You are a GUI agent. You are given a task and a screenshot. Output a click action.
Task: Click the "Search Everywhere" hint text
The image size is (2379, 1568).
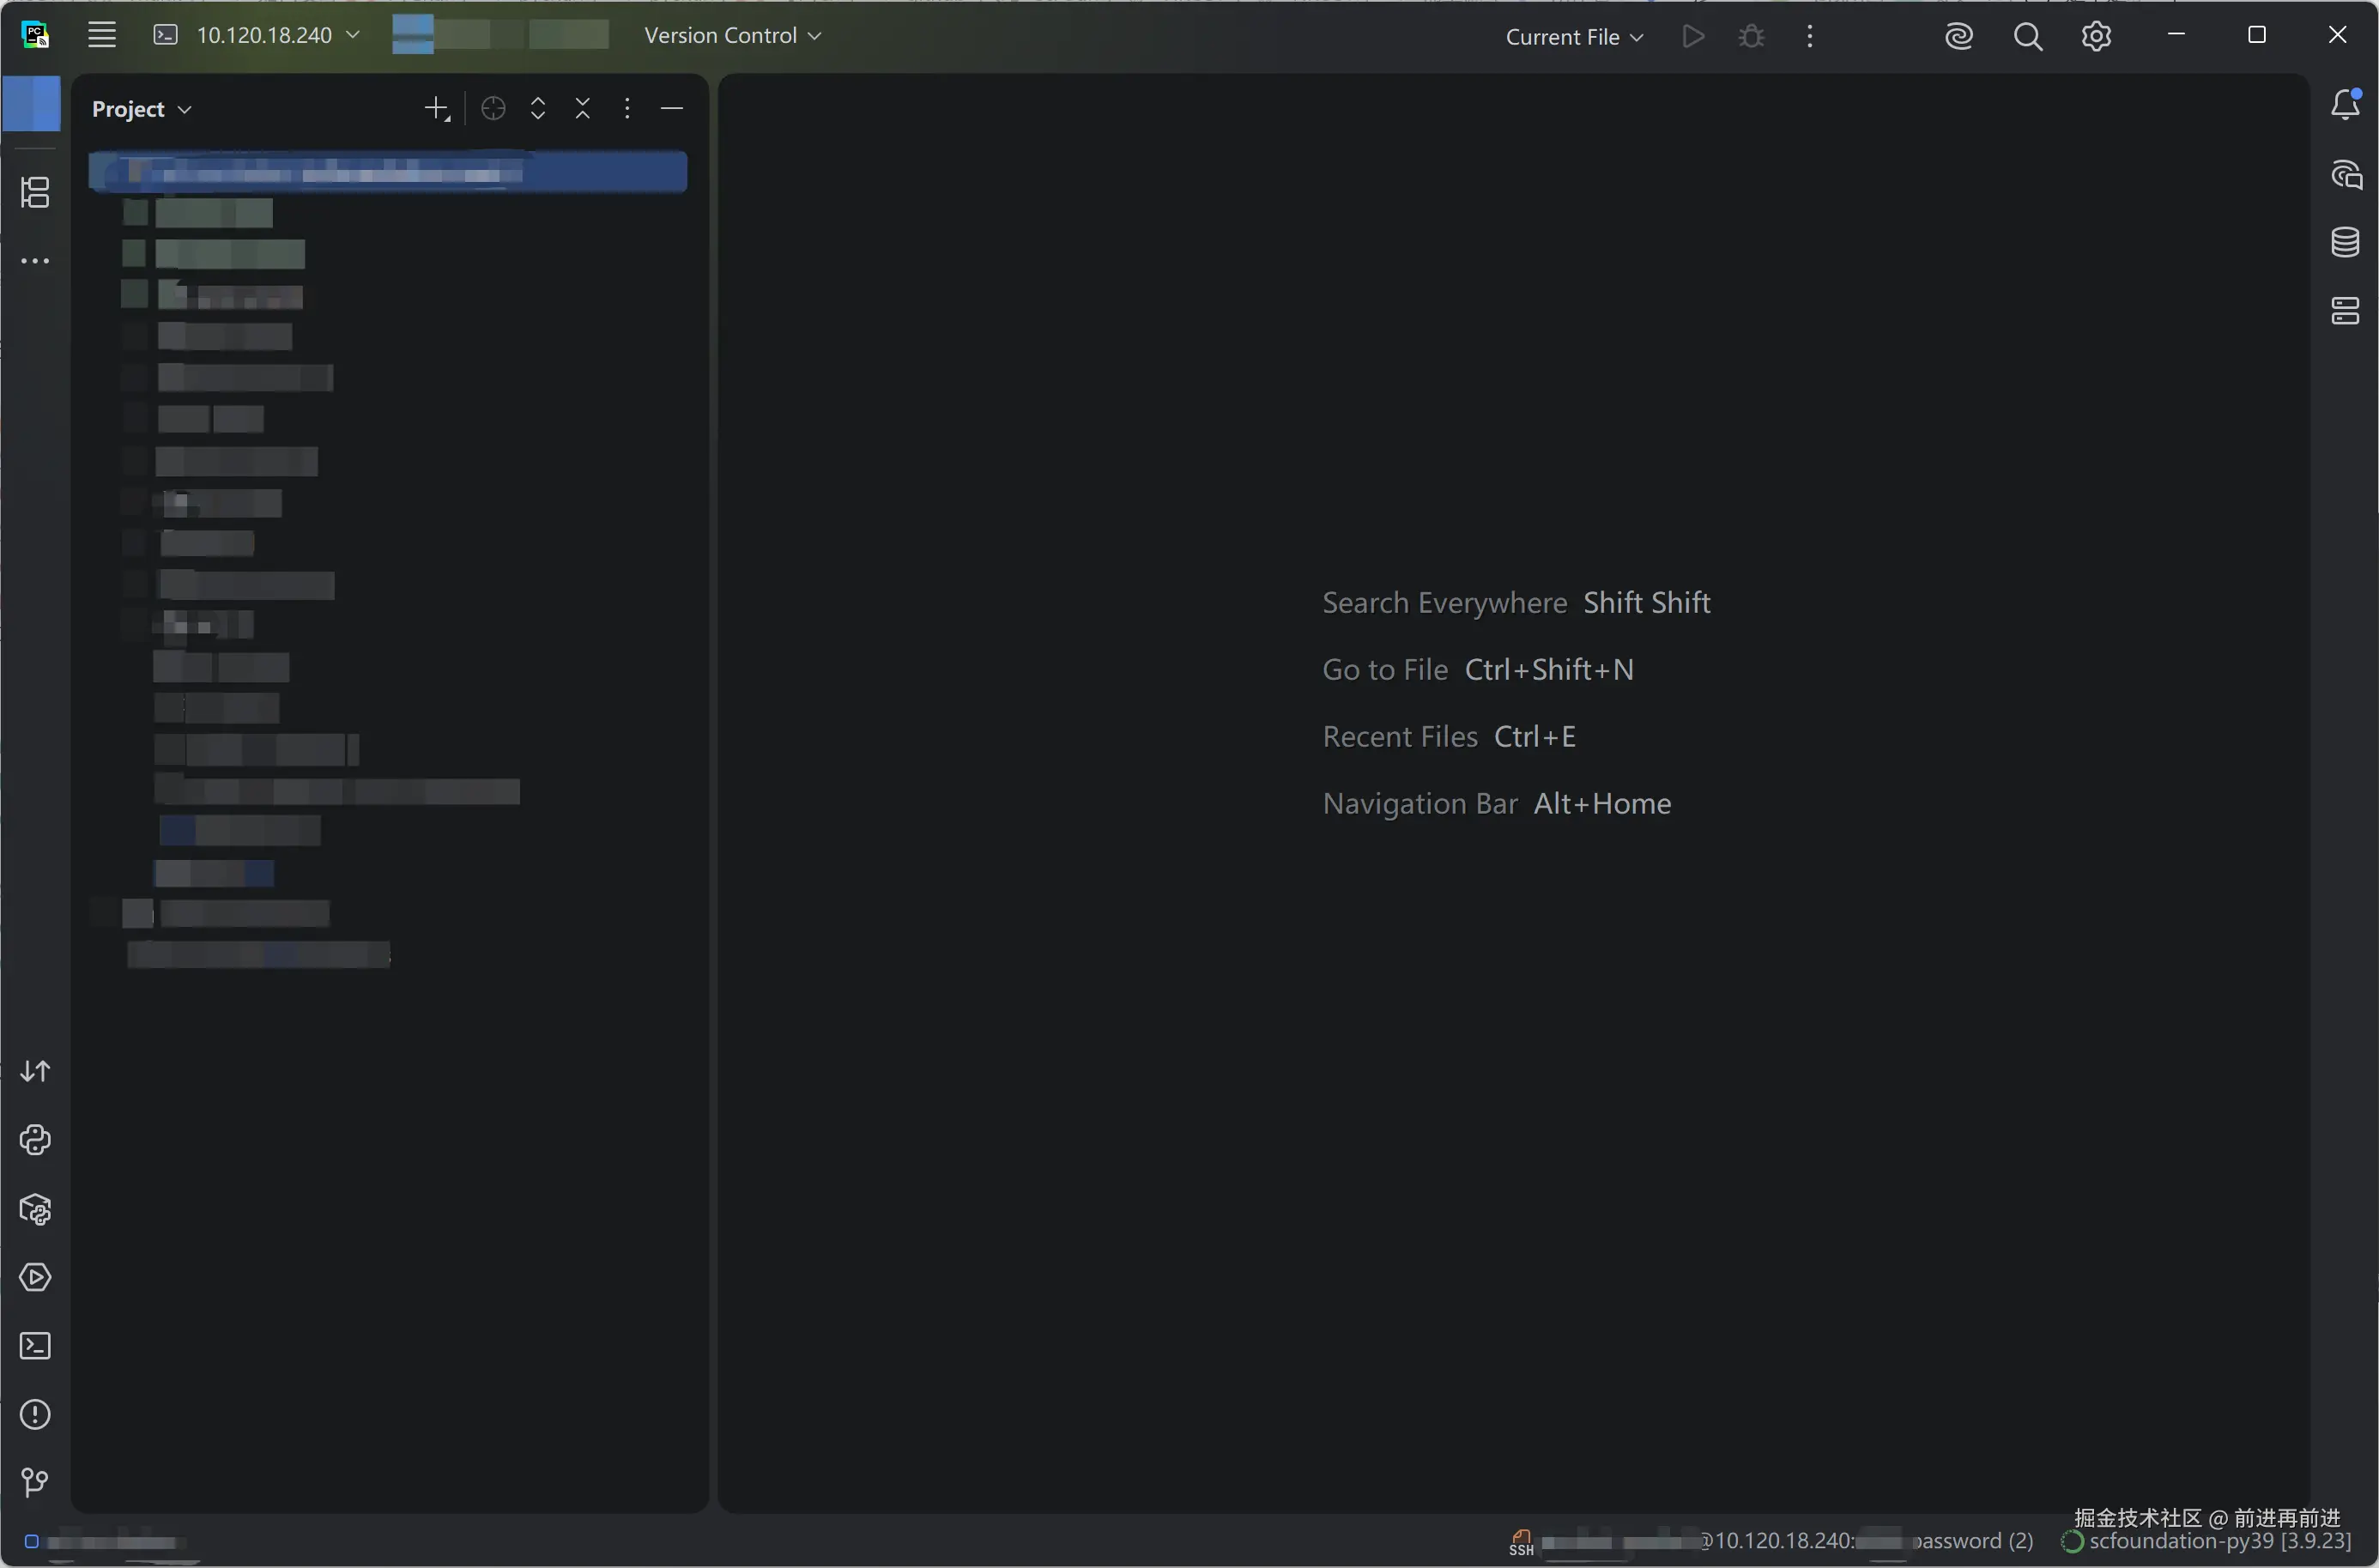1445,603
